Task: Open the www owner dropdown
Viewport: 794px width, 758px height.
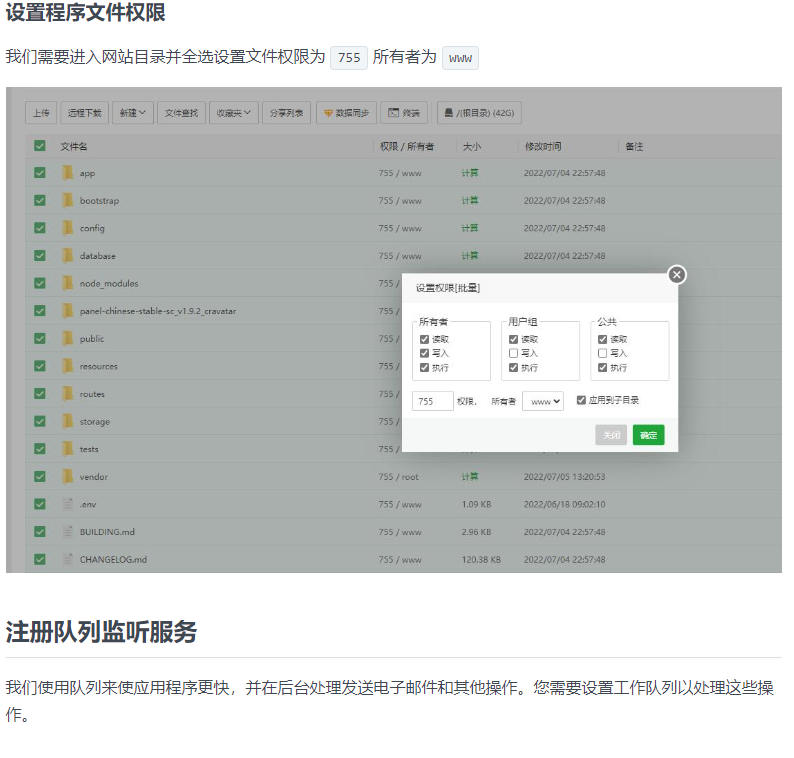Action: point(543,401)
